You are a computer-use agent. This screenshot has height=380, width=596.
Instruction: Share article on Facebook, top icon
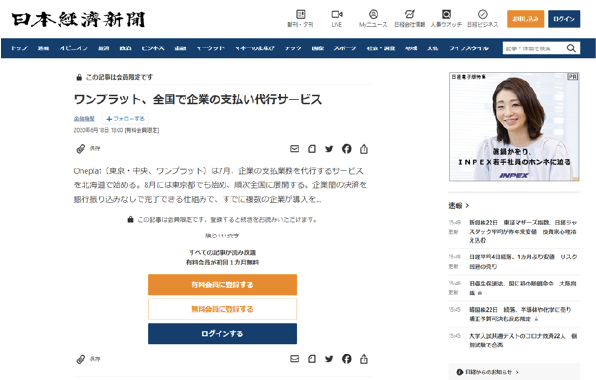(347, 149)
